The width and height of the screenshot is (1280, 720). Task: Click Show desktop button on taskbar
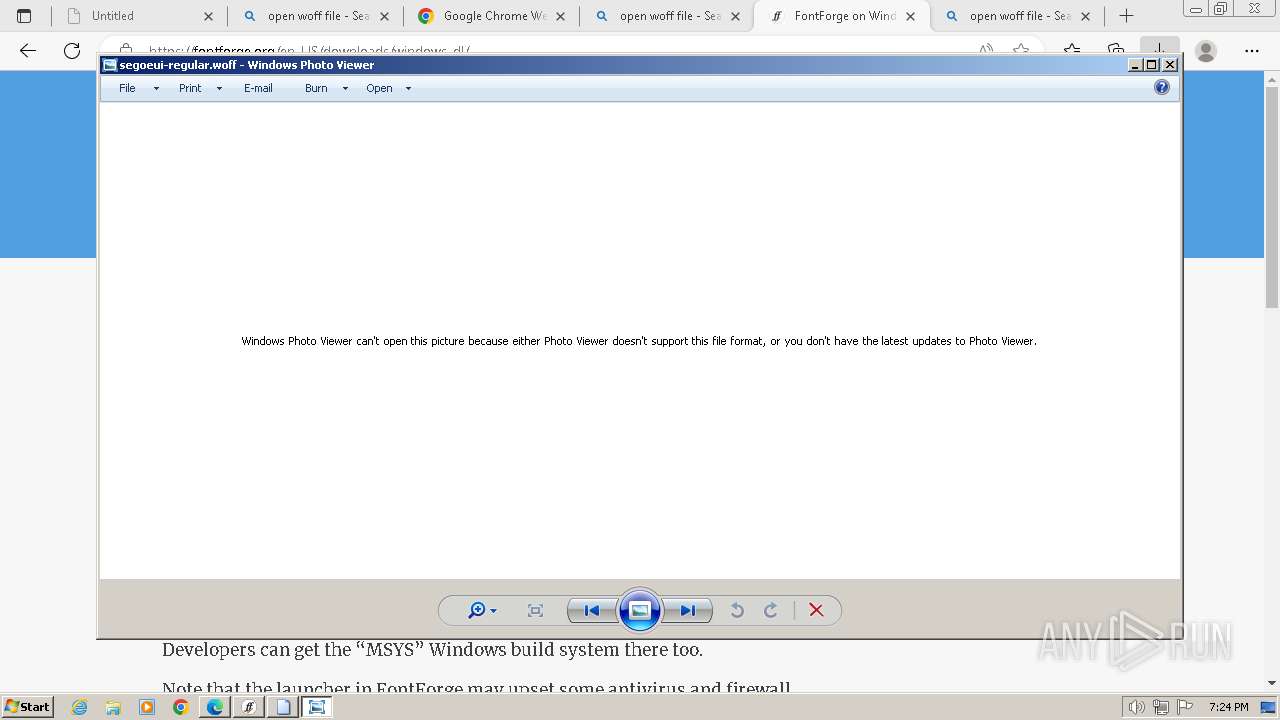(1269, 707)
